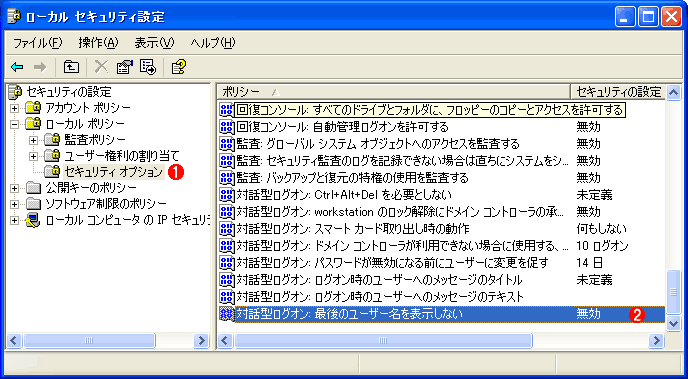Click the Export list toolbar icon

(x=147, y=67)
